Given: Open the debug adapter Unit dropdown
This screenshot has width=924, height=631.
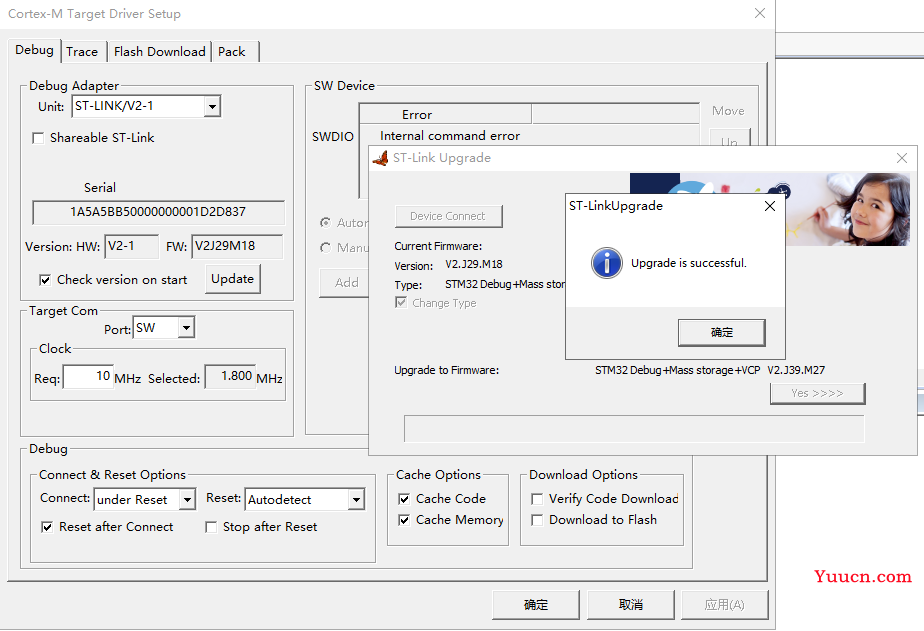Looking at the screenshot, I should pos(212,107).
